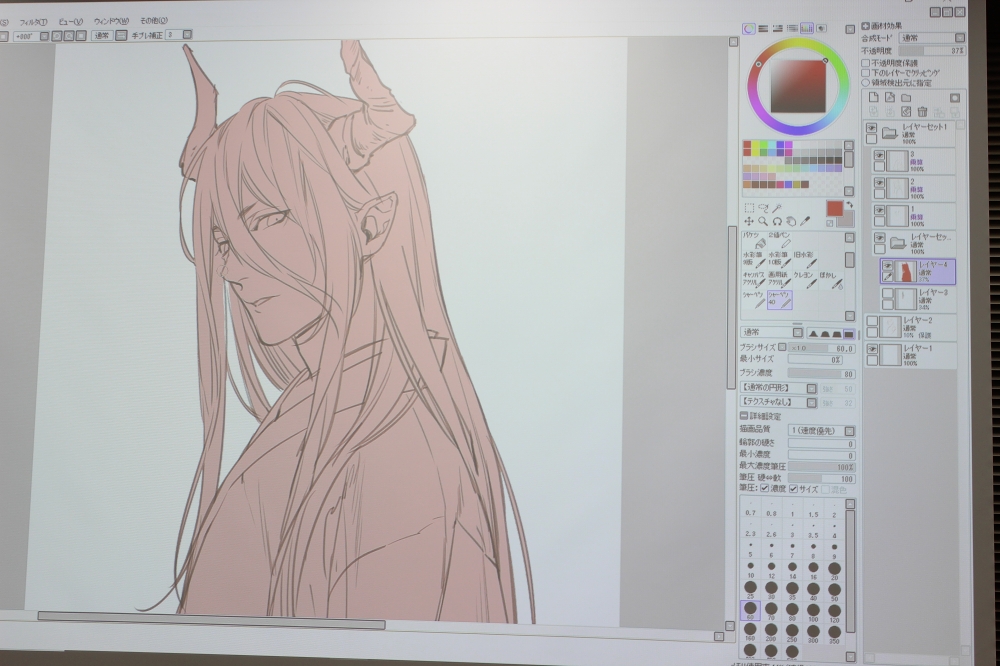Select the レイヤー2 layer row
The image size is (1000, 666).
coord(910,327)
